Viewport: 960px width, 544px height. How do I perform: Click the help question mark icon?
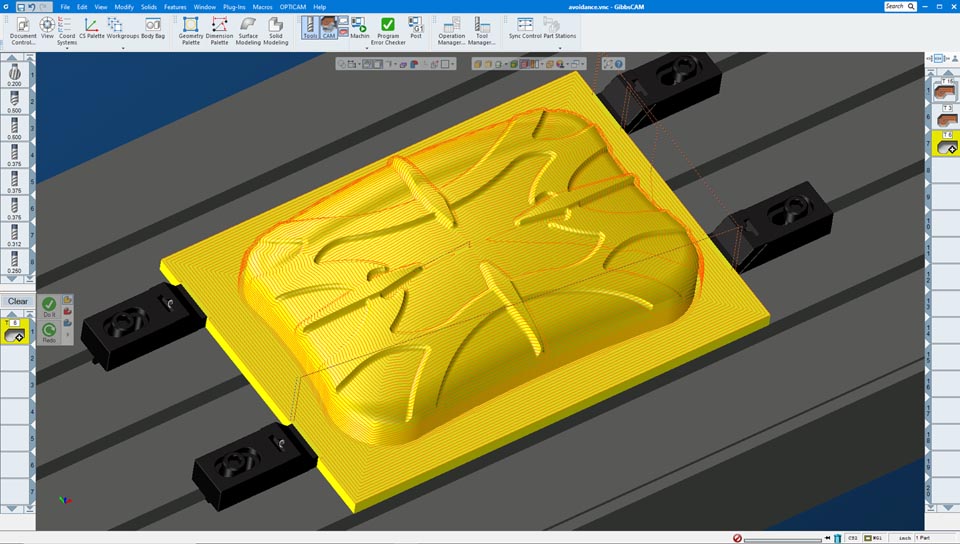point(619,64)
